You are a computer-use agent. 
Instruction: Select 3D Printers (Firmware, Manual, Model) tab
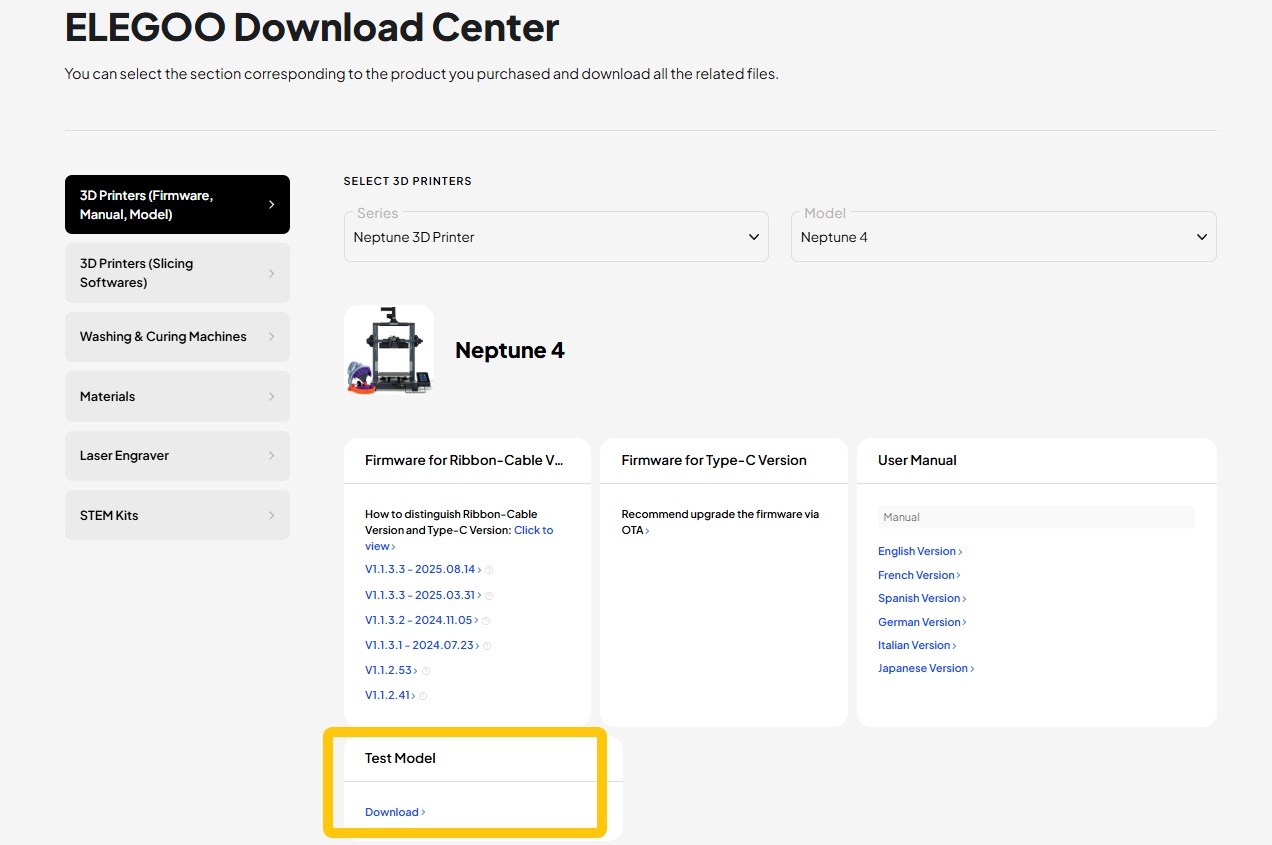pyautogui.click(x=177, y=205)
